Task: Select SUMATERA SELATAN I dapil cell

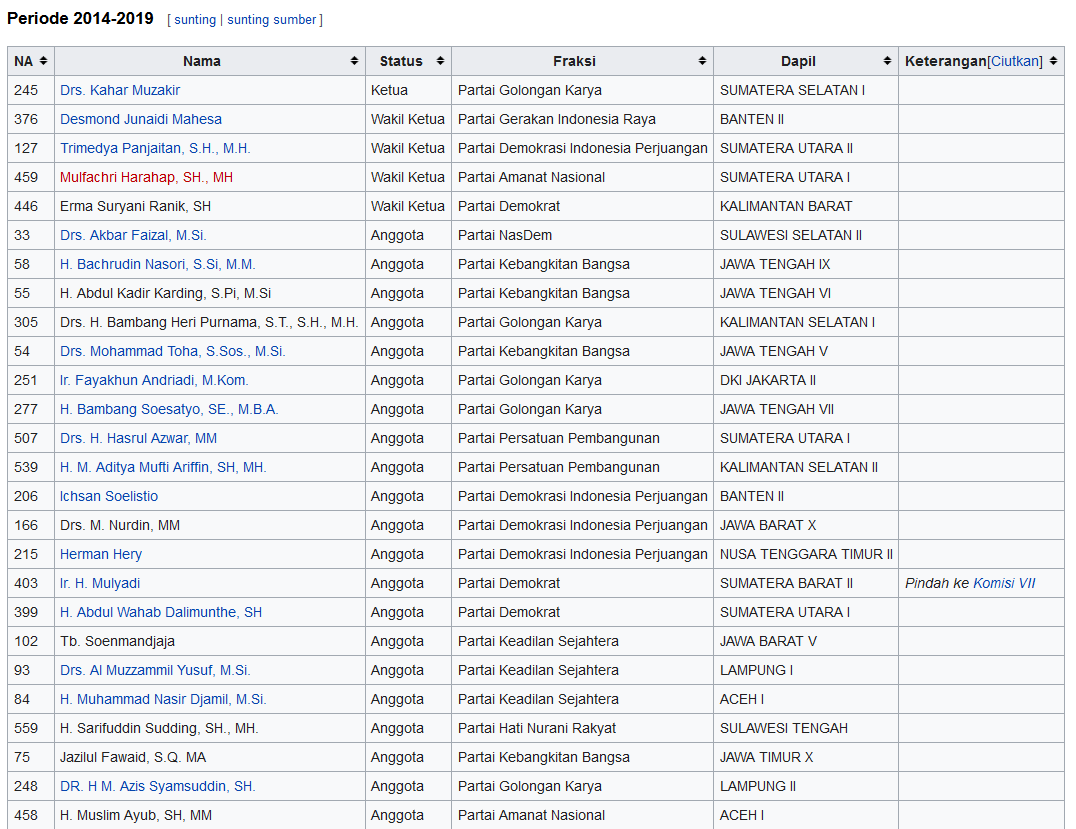Action: point(806,90)
